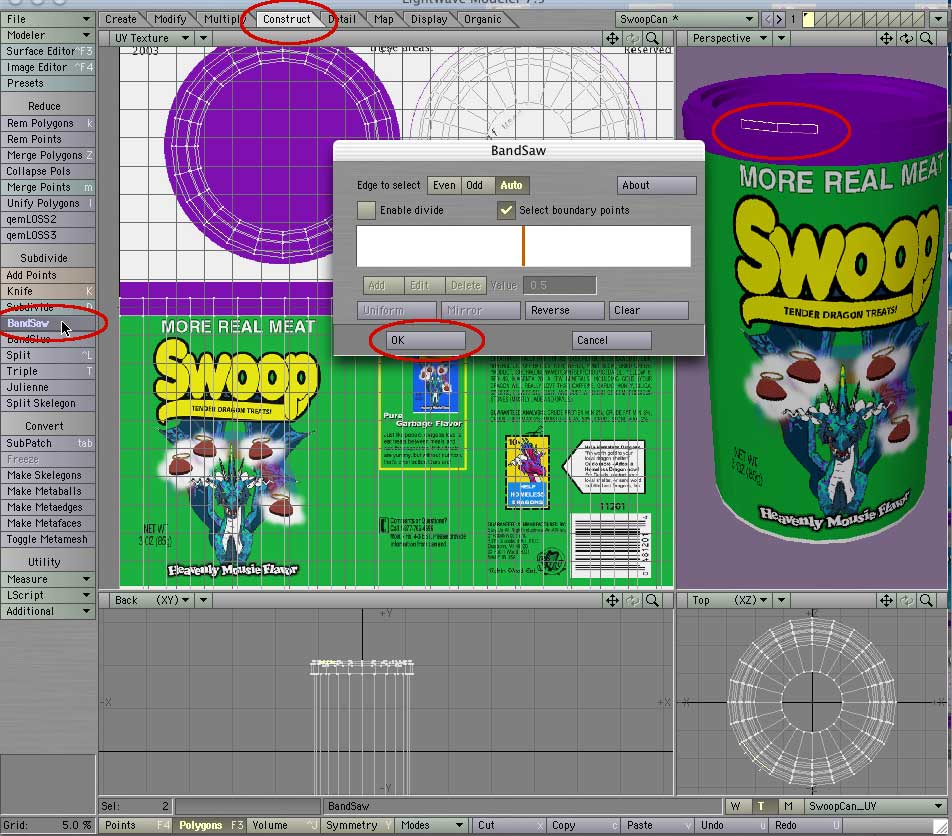The width and height of the screenshot is (952, 836).
Task: Open the Surface Editor
Action: 47,52
